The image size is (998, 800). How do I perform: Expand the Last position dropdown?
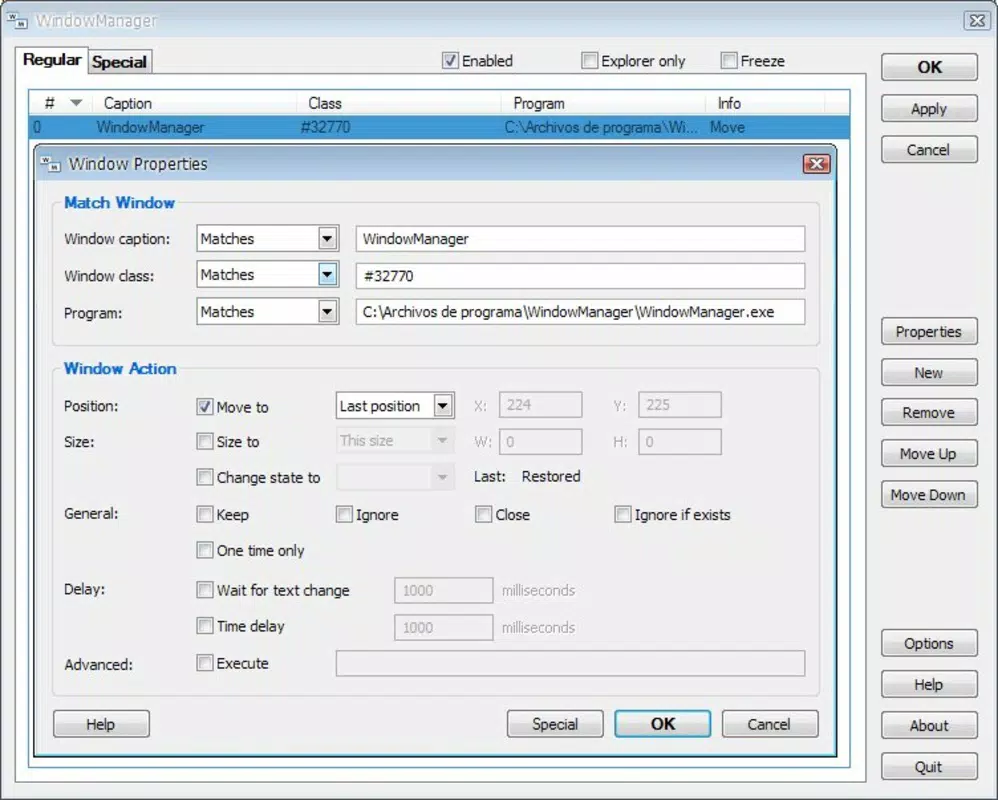443,405
